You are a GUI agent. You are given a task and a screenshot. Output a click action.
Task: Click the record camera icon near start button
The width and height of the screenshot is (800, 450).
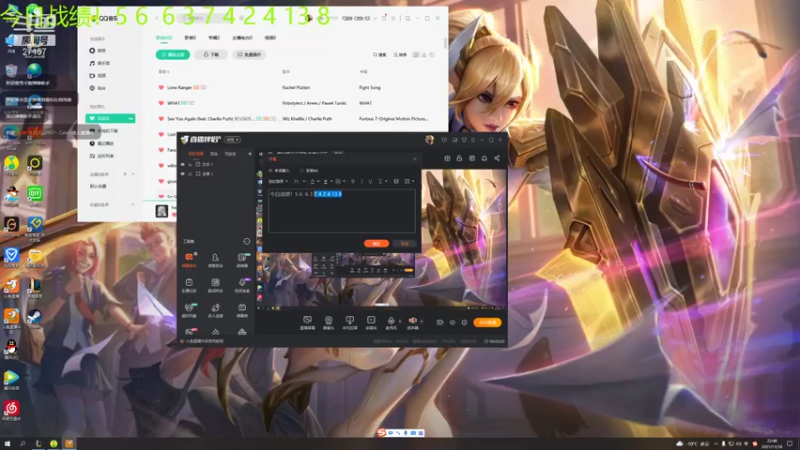pos(440,322)
